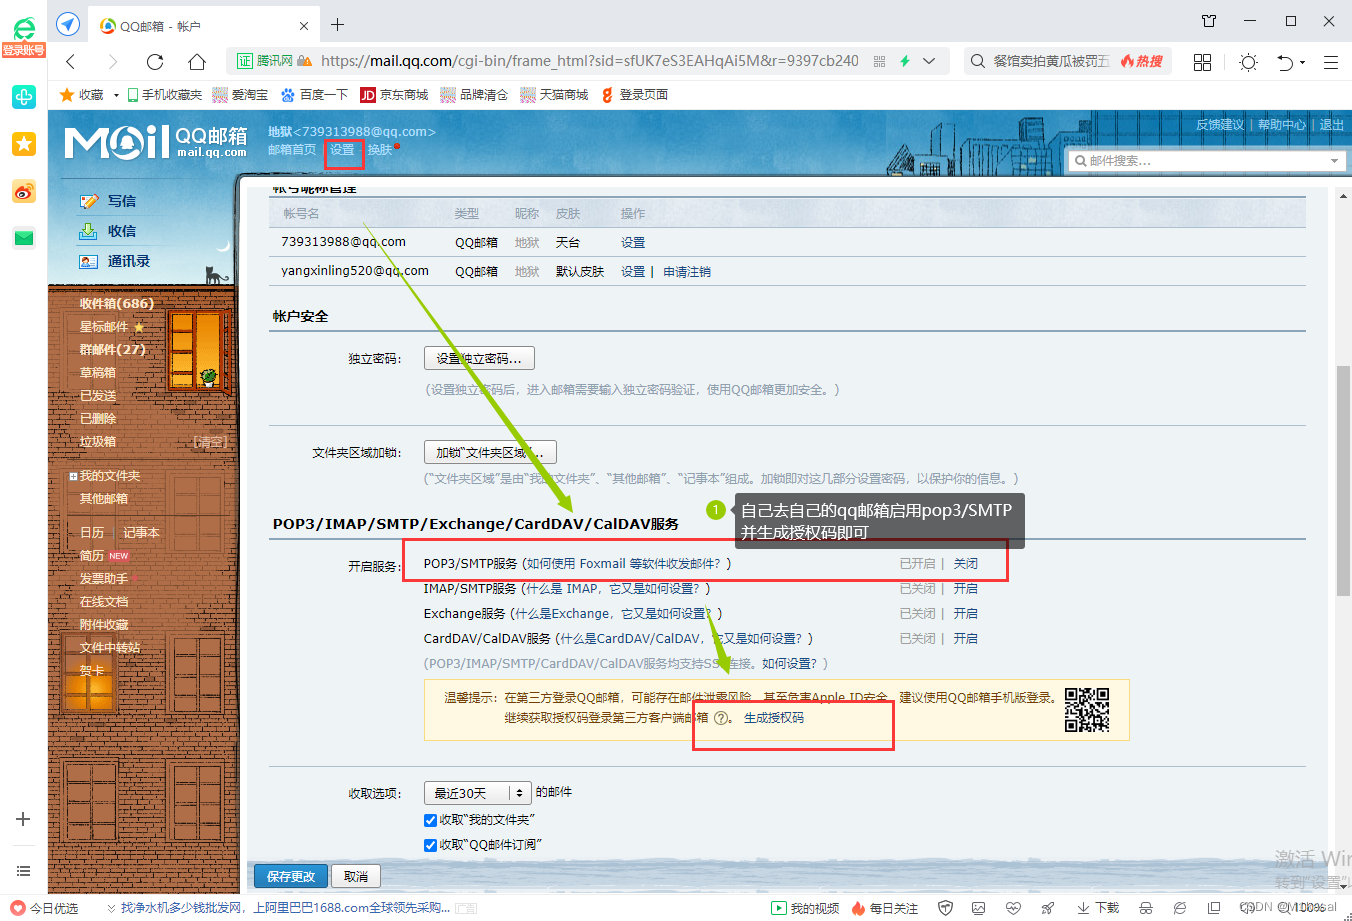Click the 设置独立密码 button

(x=479, y=358)
